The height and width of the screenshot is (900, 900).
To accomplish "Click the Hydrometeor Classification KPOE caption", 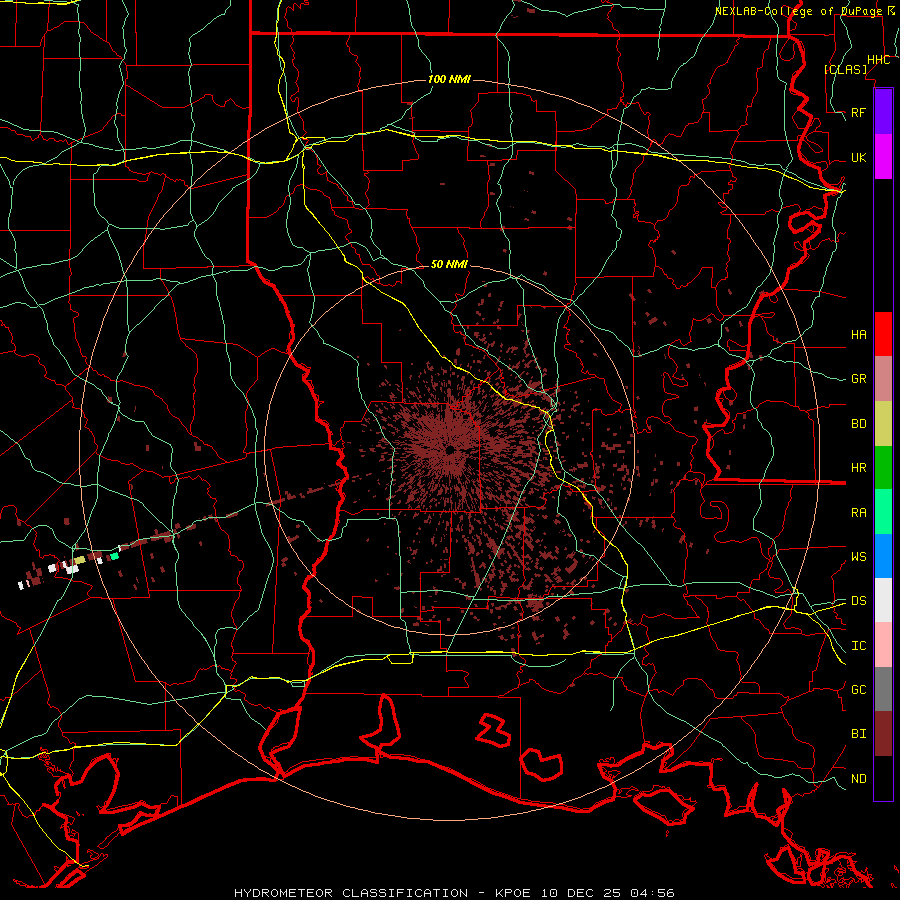I will (454, 893).
